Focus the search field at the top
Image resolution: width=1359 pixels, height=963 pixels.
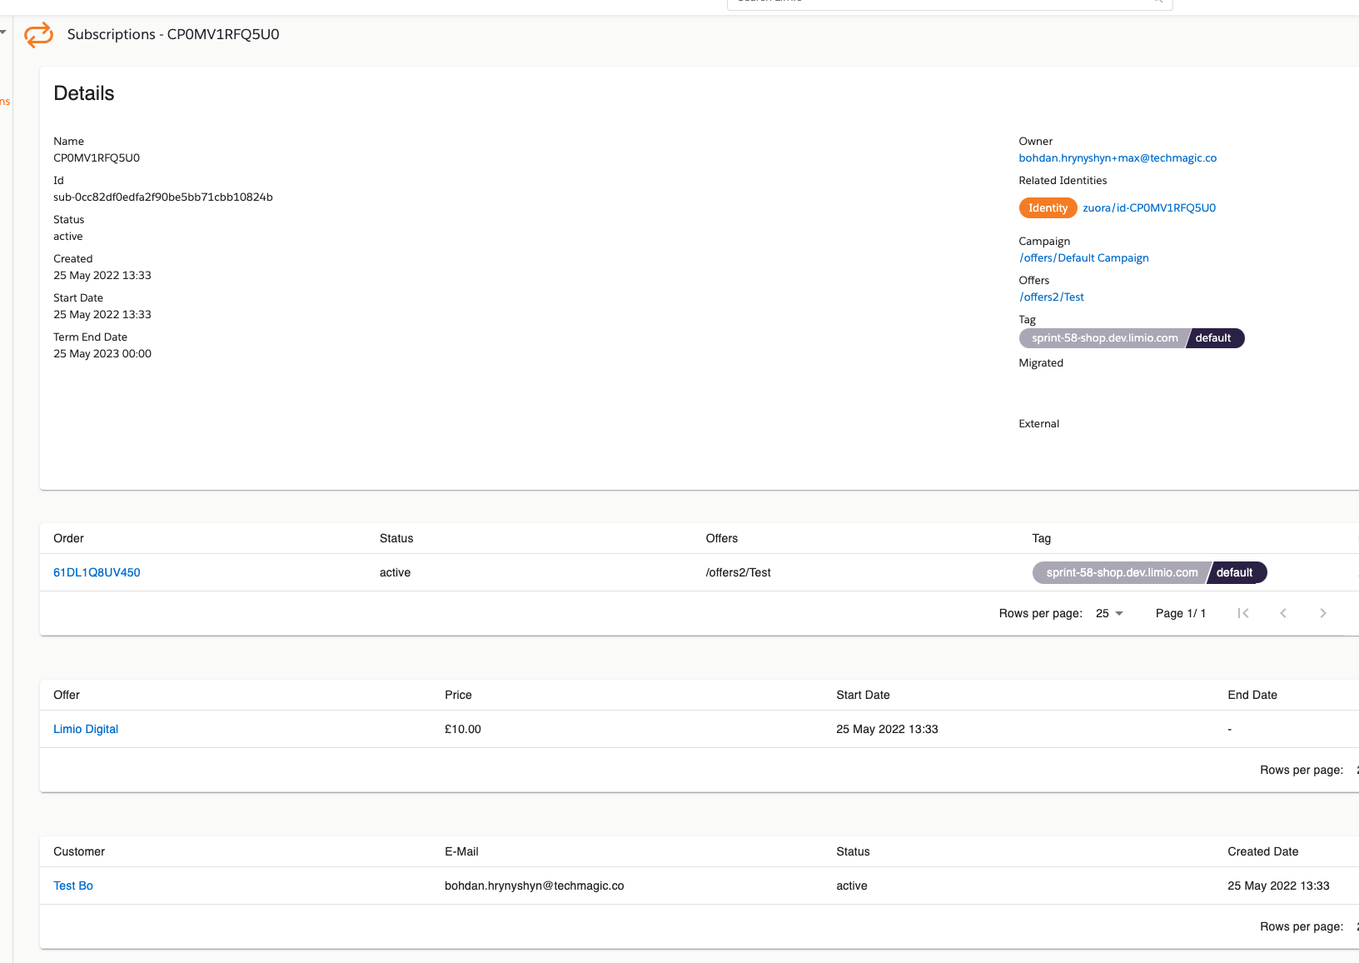click(940, 3)
